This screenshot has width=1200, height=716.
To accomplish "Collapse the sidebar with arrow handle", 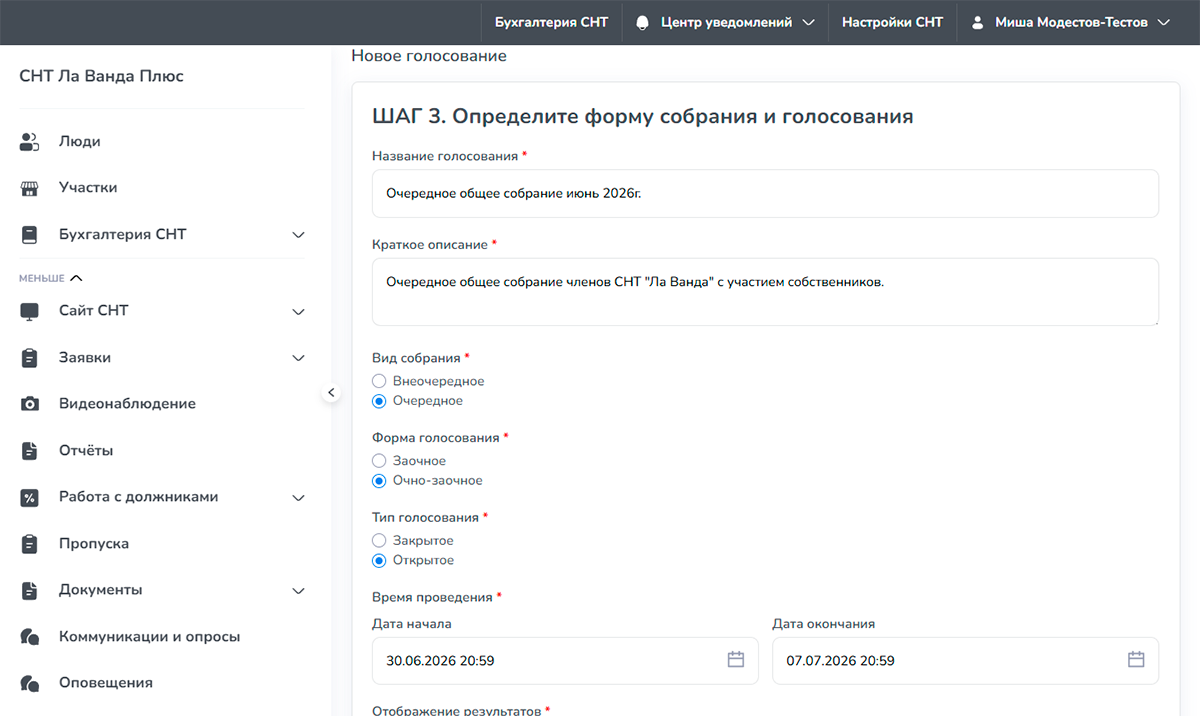I will [332, 393].
